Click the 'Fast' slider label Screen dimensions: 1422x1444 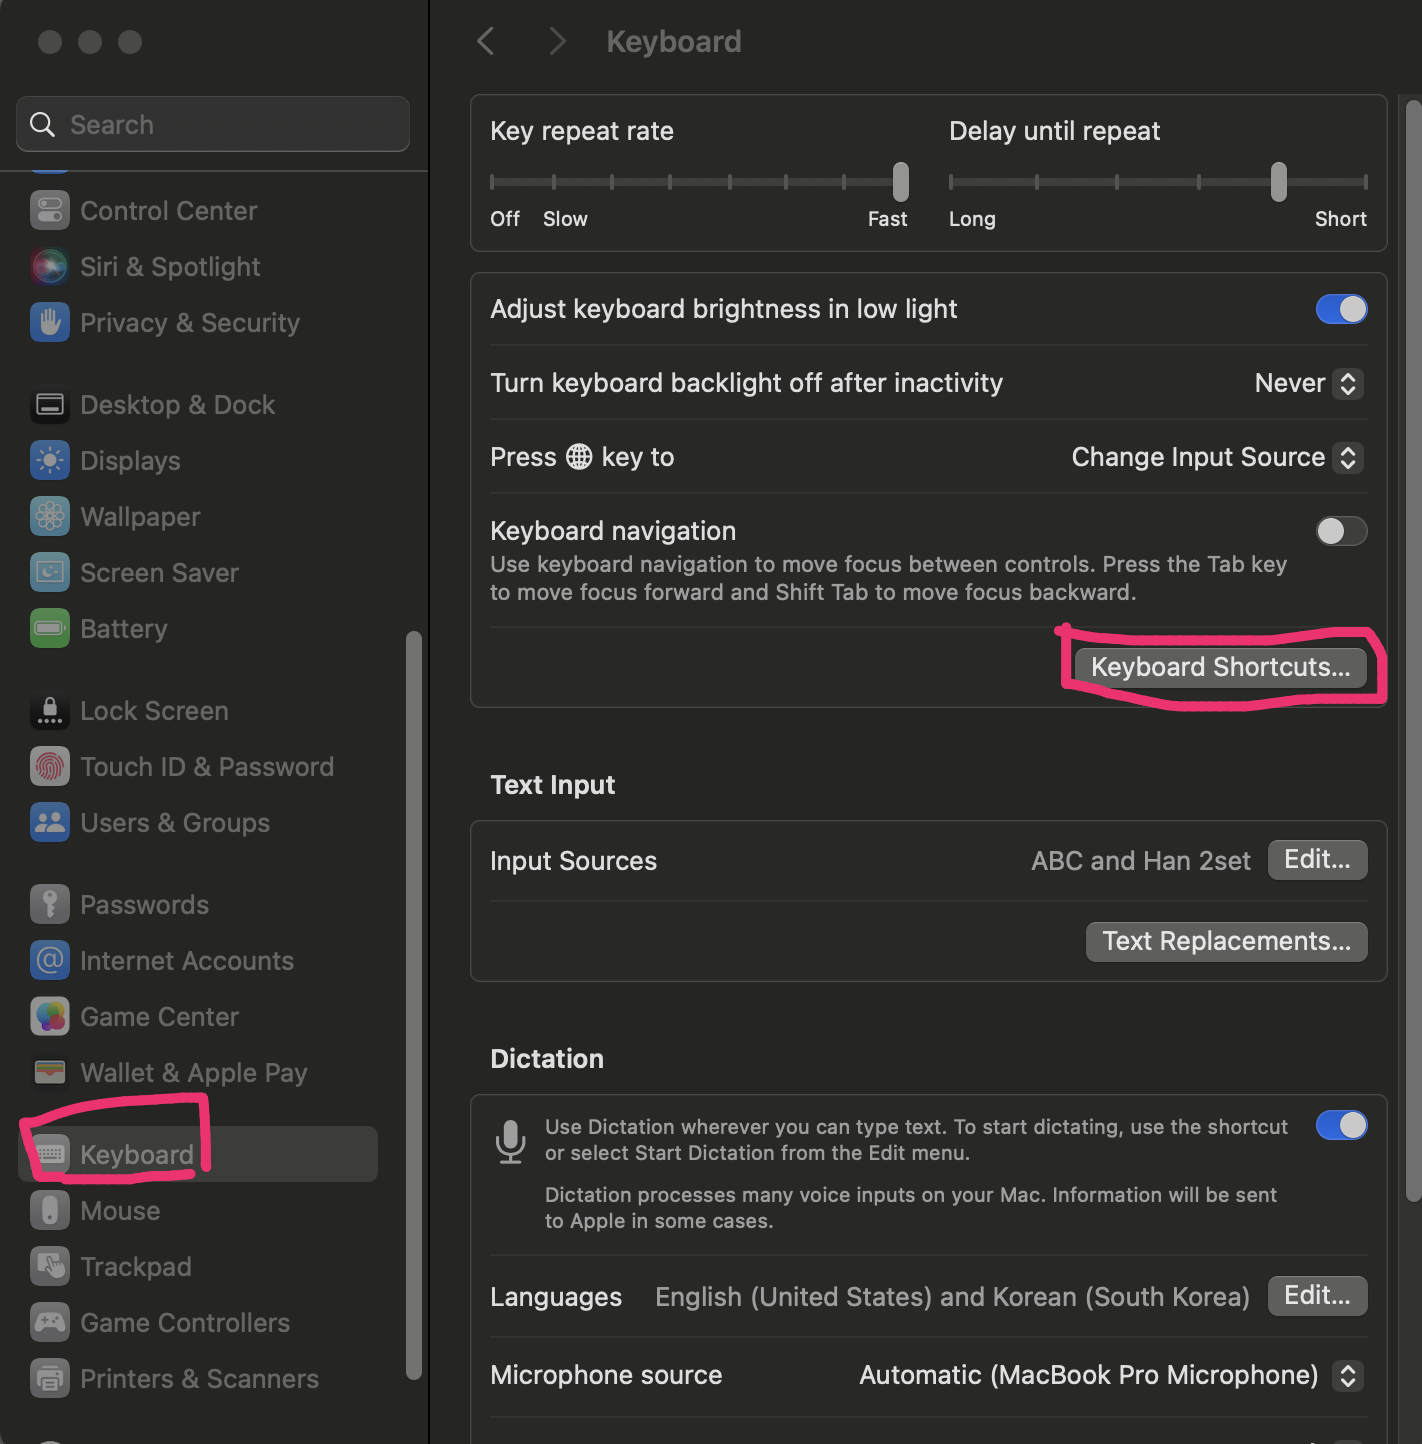pyautogui.click(x=887, y=219)
